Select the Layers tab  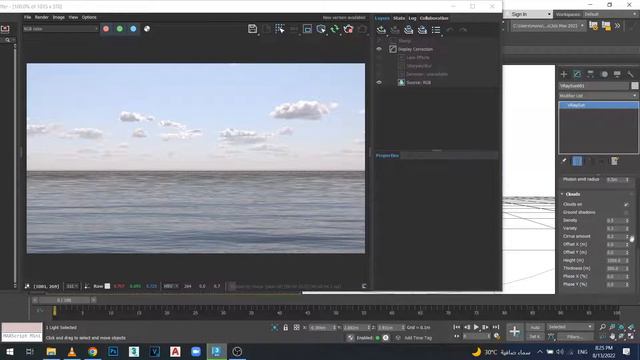point(382,18)
